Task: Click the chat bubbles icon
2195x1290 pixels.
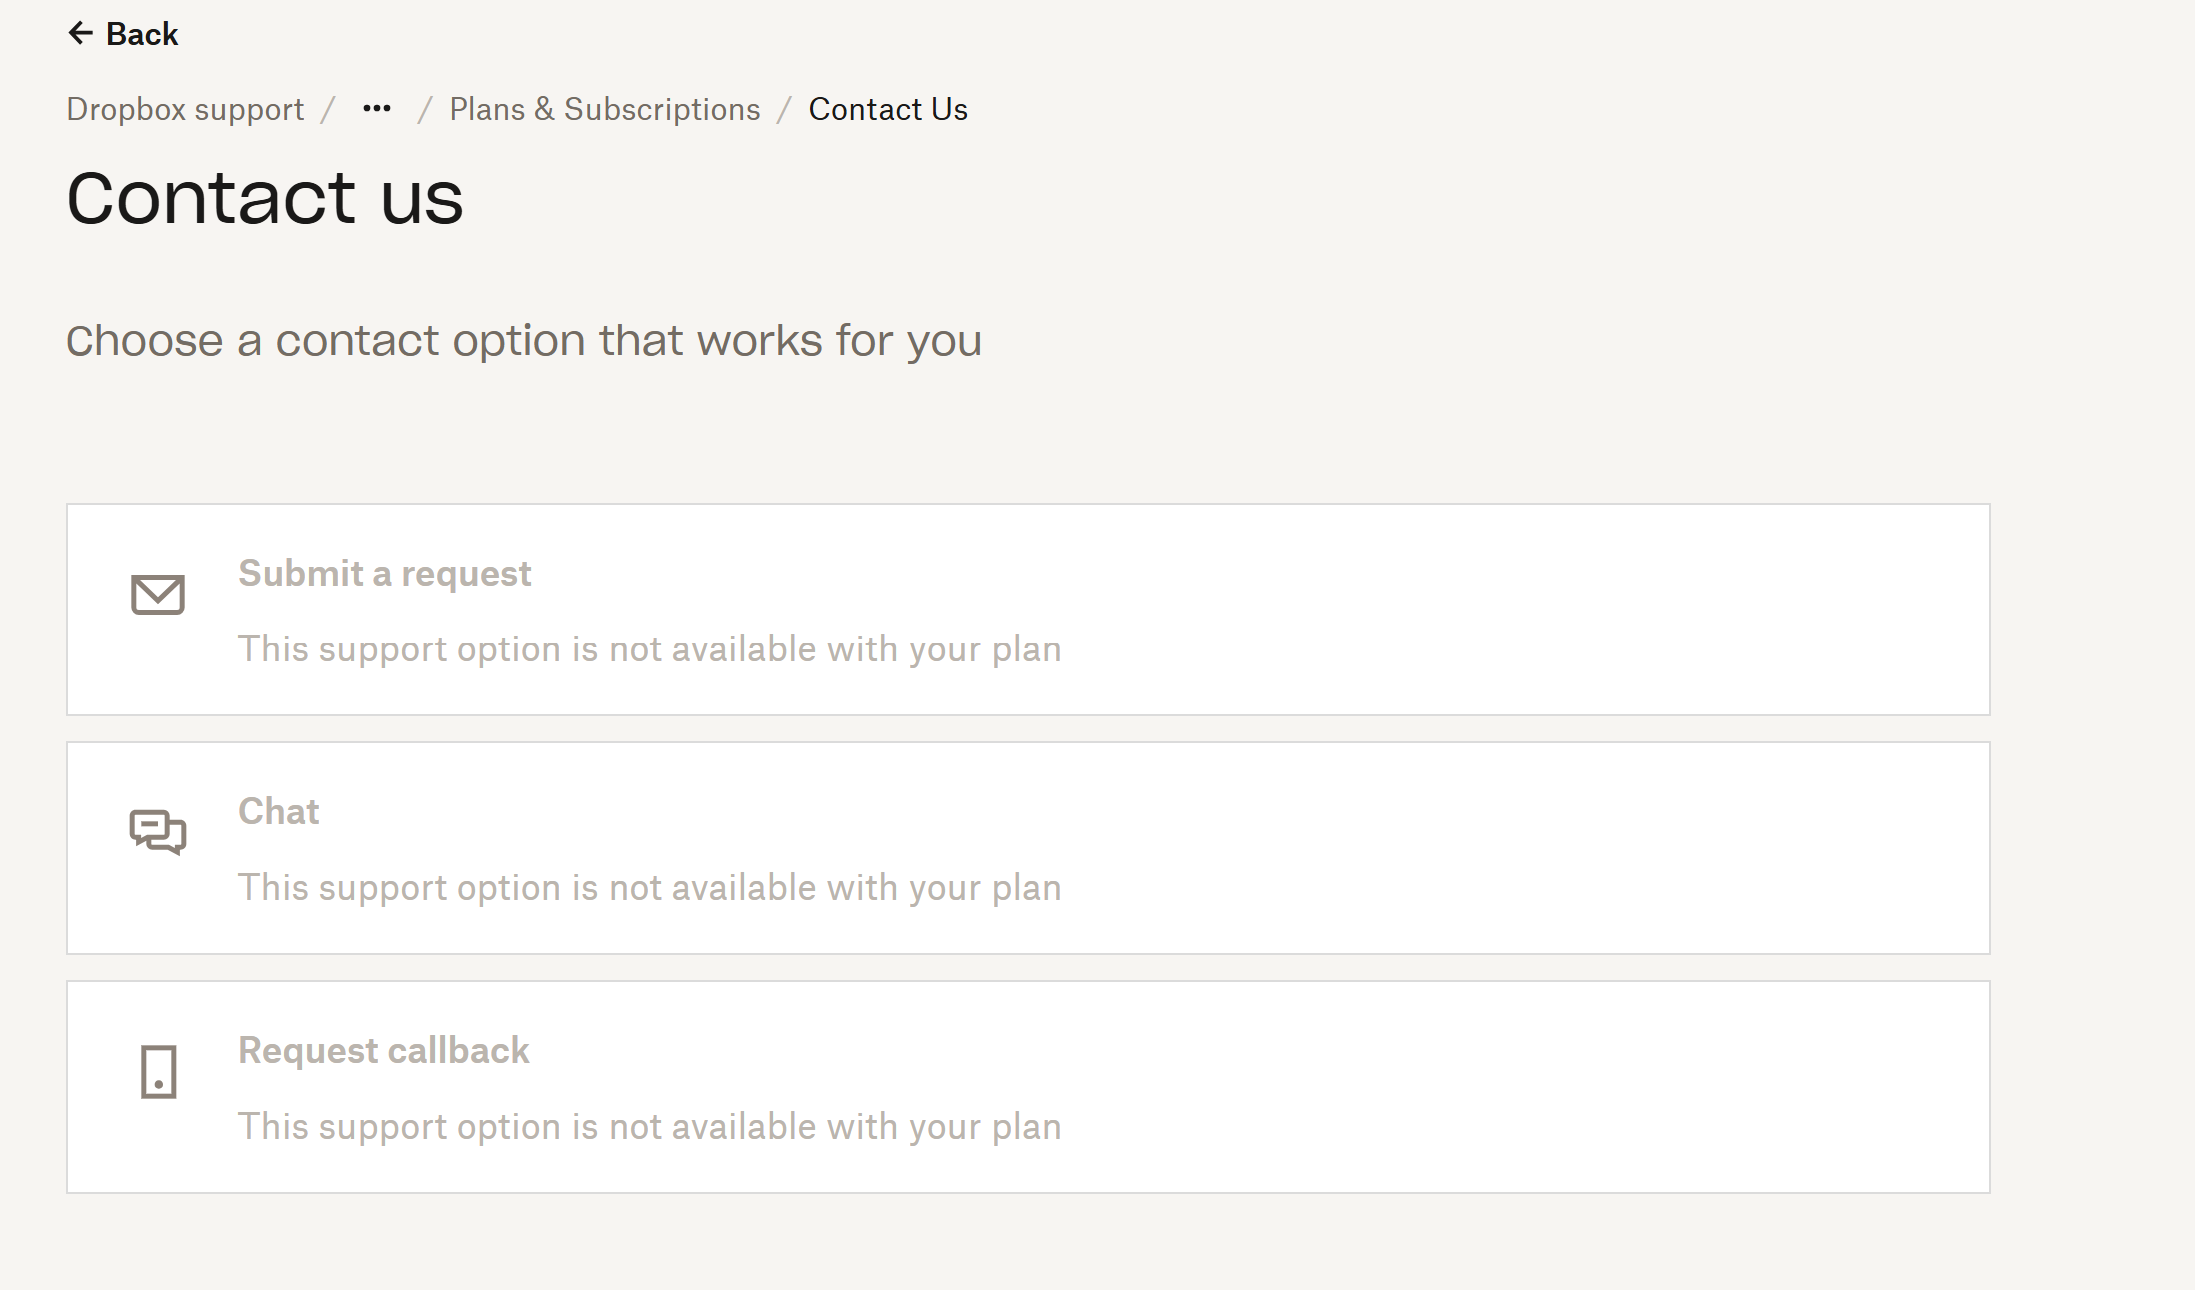Action: [158, 832]
